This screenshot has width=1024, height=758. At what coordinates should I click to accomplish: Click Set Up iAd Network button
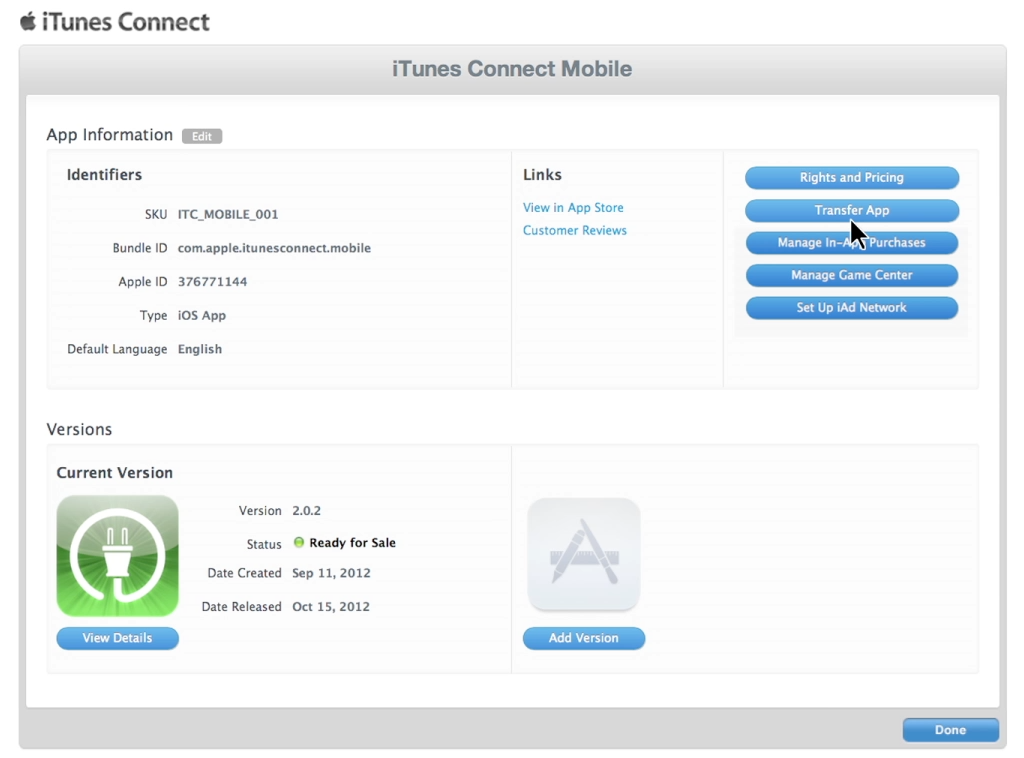point(852,308)
